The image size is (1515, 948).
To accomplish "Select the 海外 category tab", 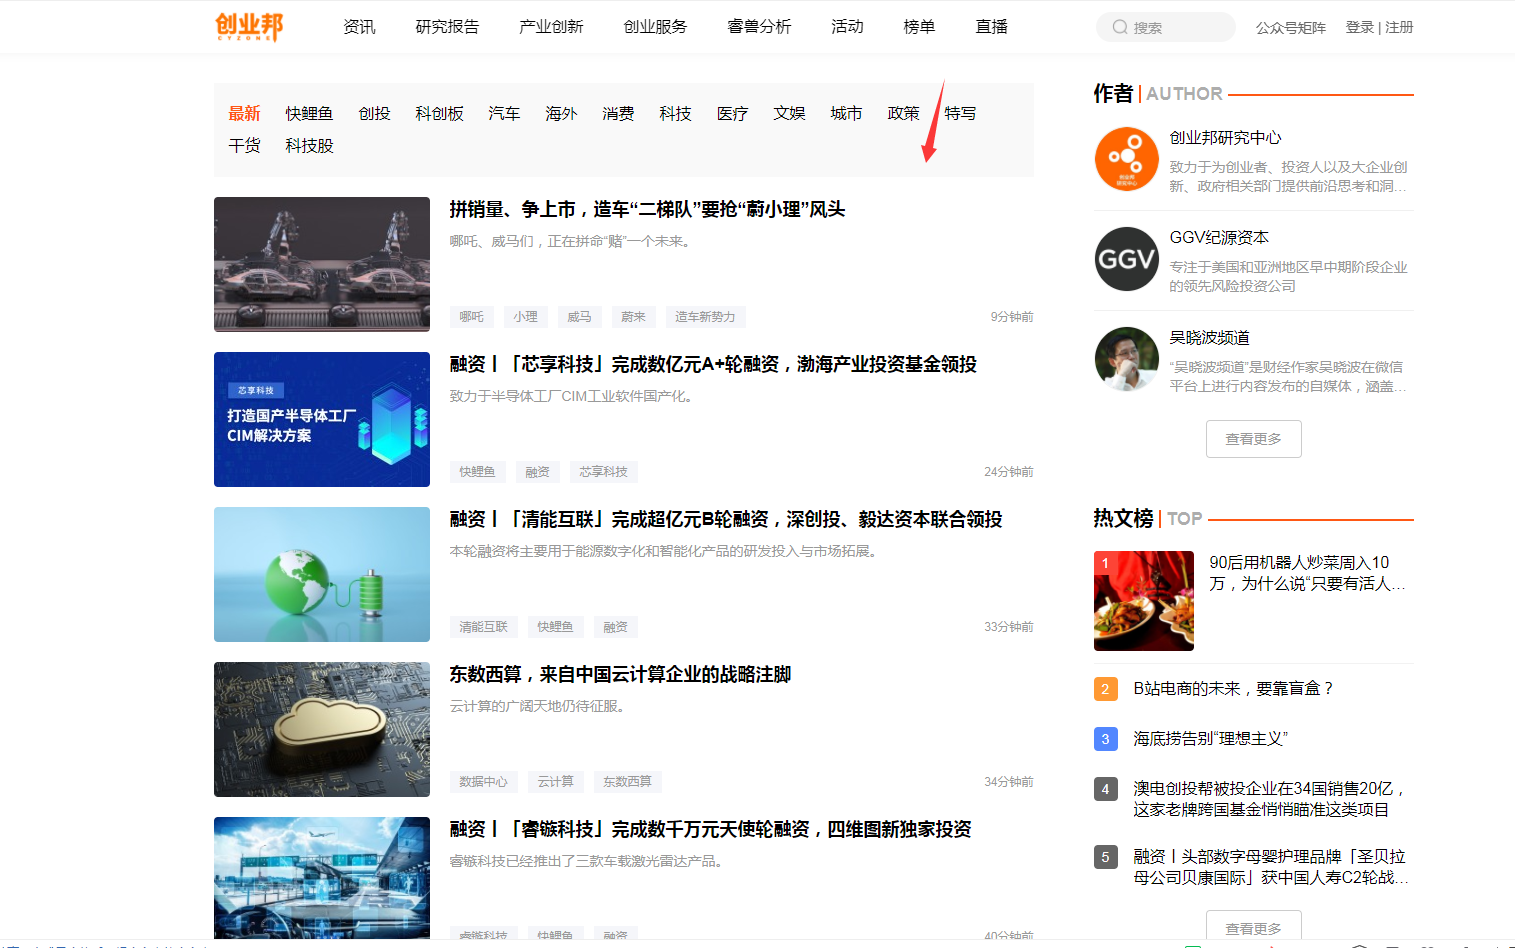I will pyautogui.click(x=561, y=114).
